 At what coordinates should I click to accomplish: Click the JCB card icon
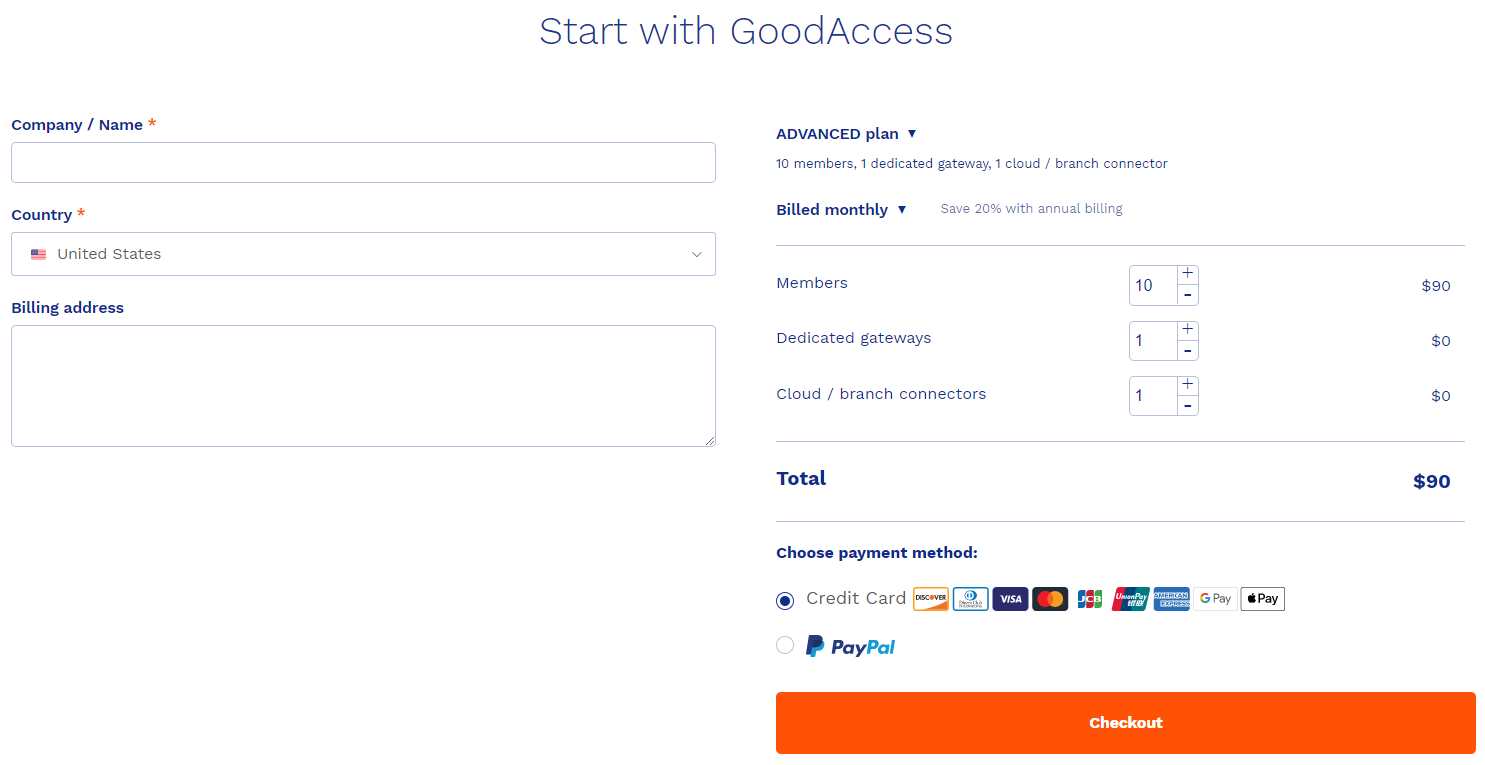click(x=1090, y=599)
